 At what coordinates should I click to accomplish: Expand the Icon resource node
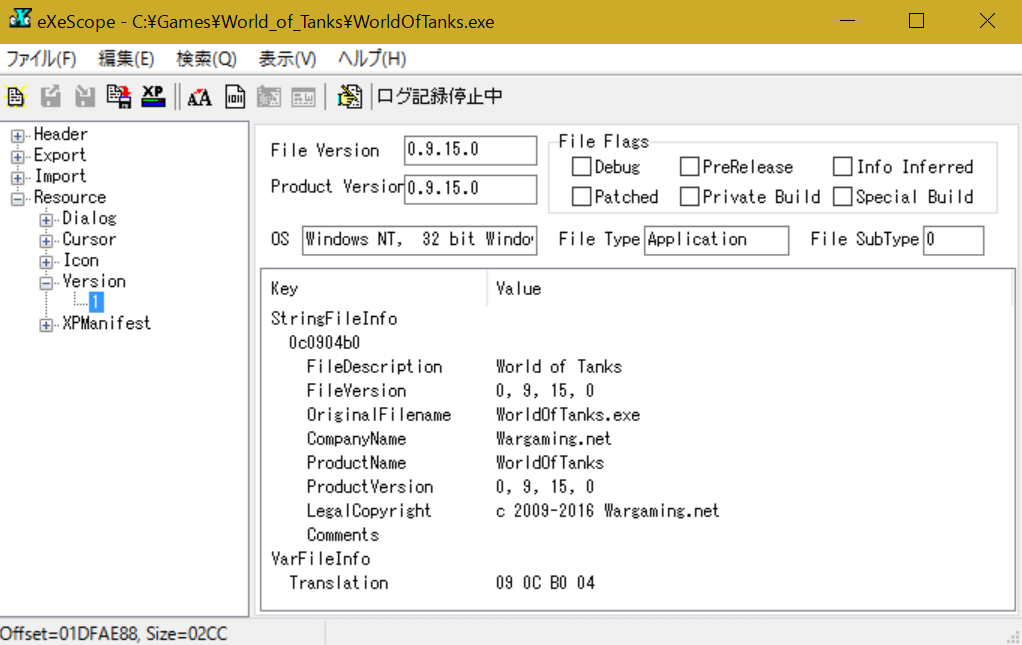click(x=46, y=261)
